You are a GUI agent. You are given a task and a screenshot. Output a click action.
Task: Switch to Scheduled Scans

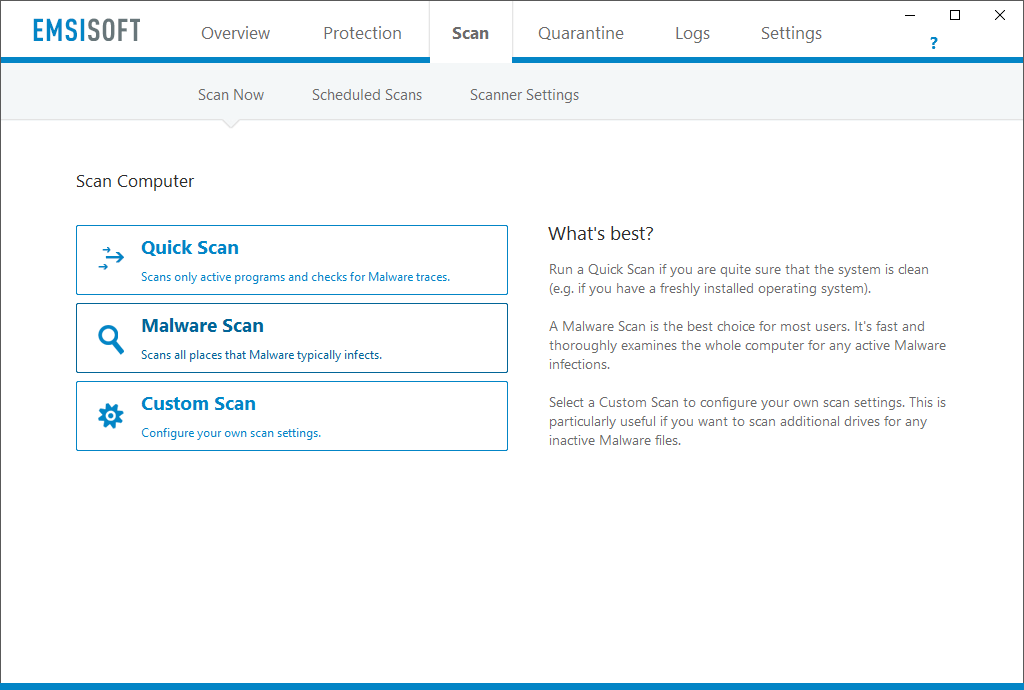coord(367,94)
